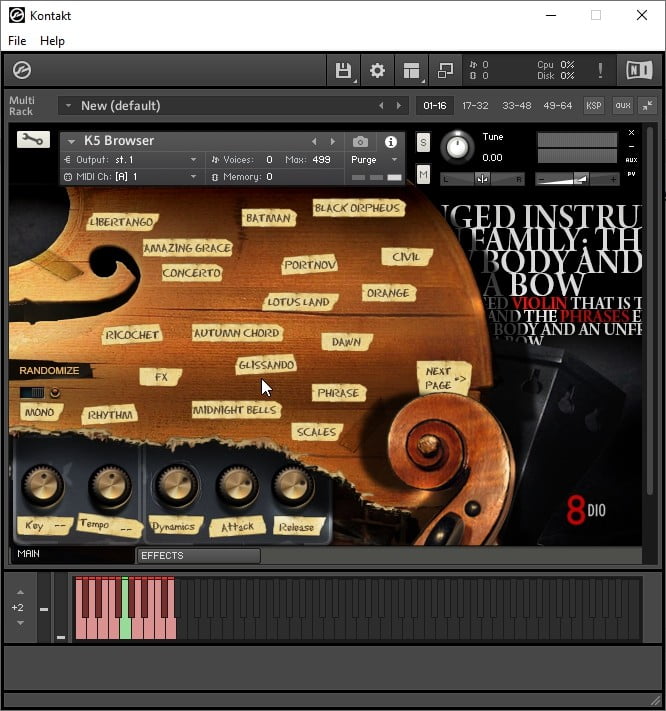Select rack page 01-16
The image size is (666, 711).
pyautogui.click(x=435, y=106)
